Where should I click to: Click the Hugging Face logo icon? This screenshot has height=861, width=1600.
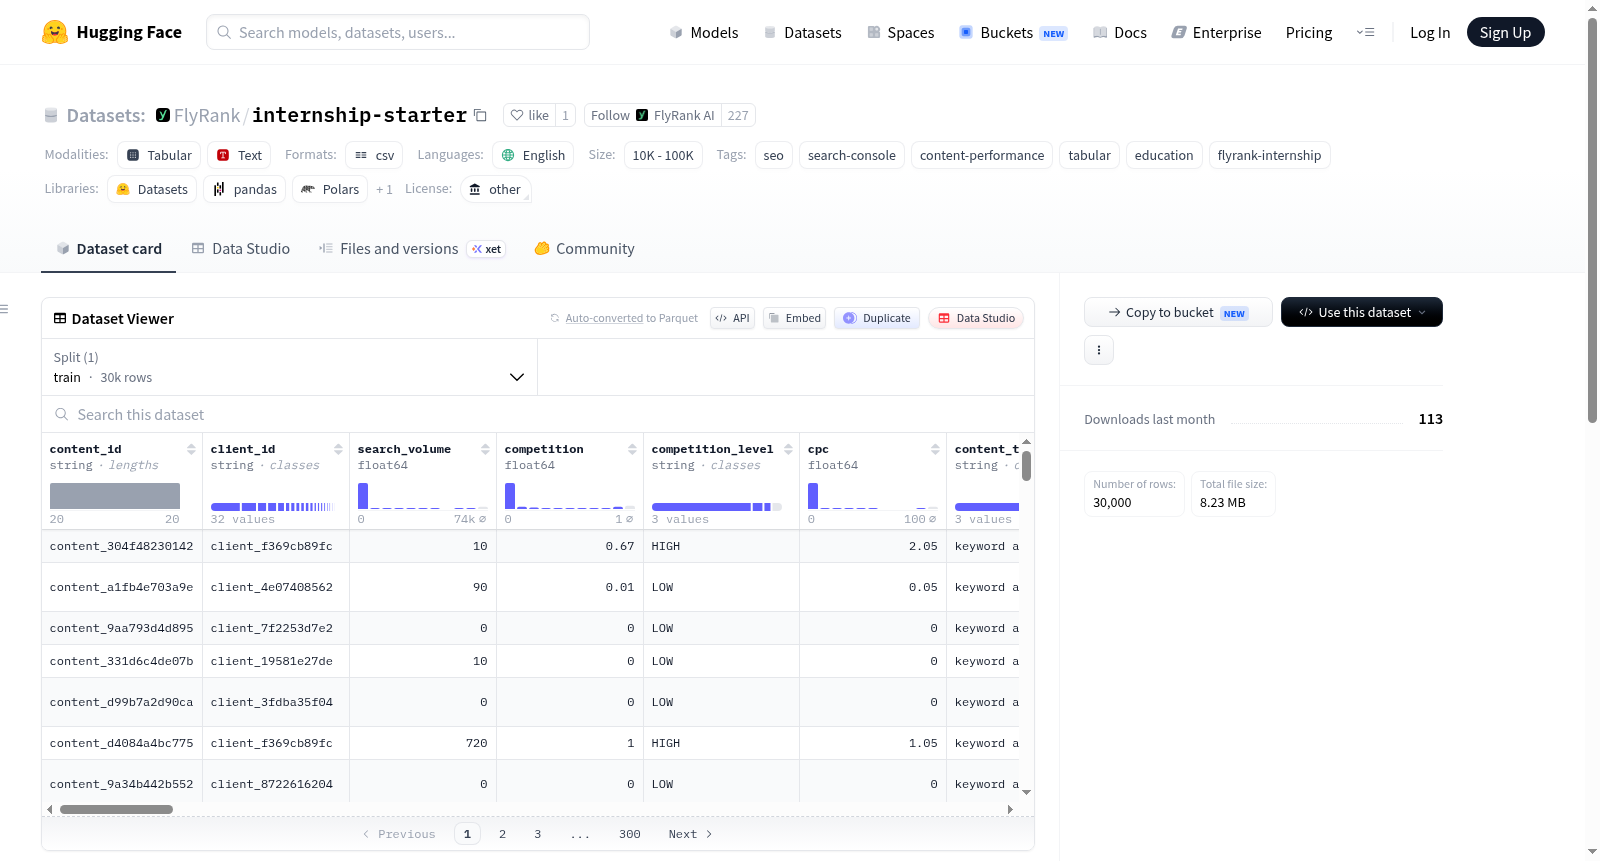click(x=55, y=32)
